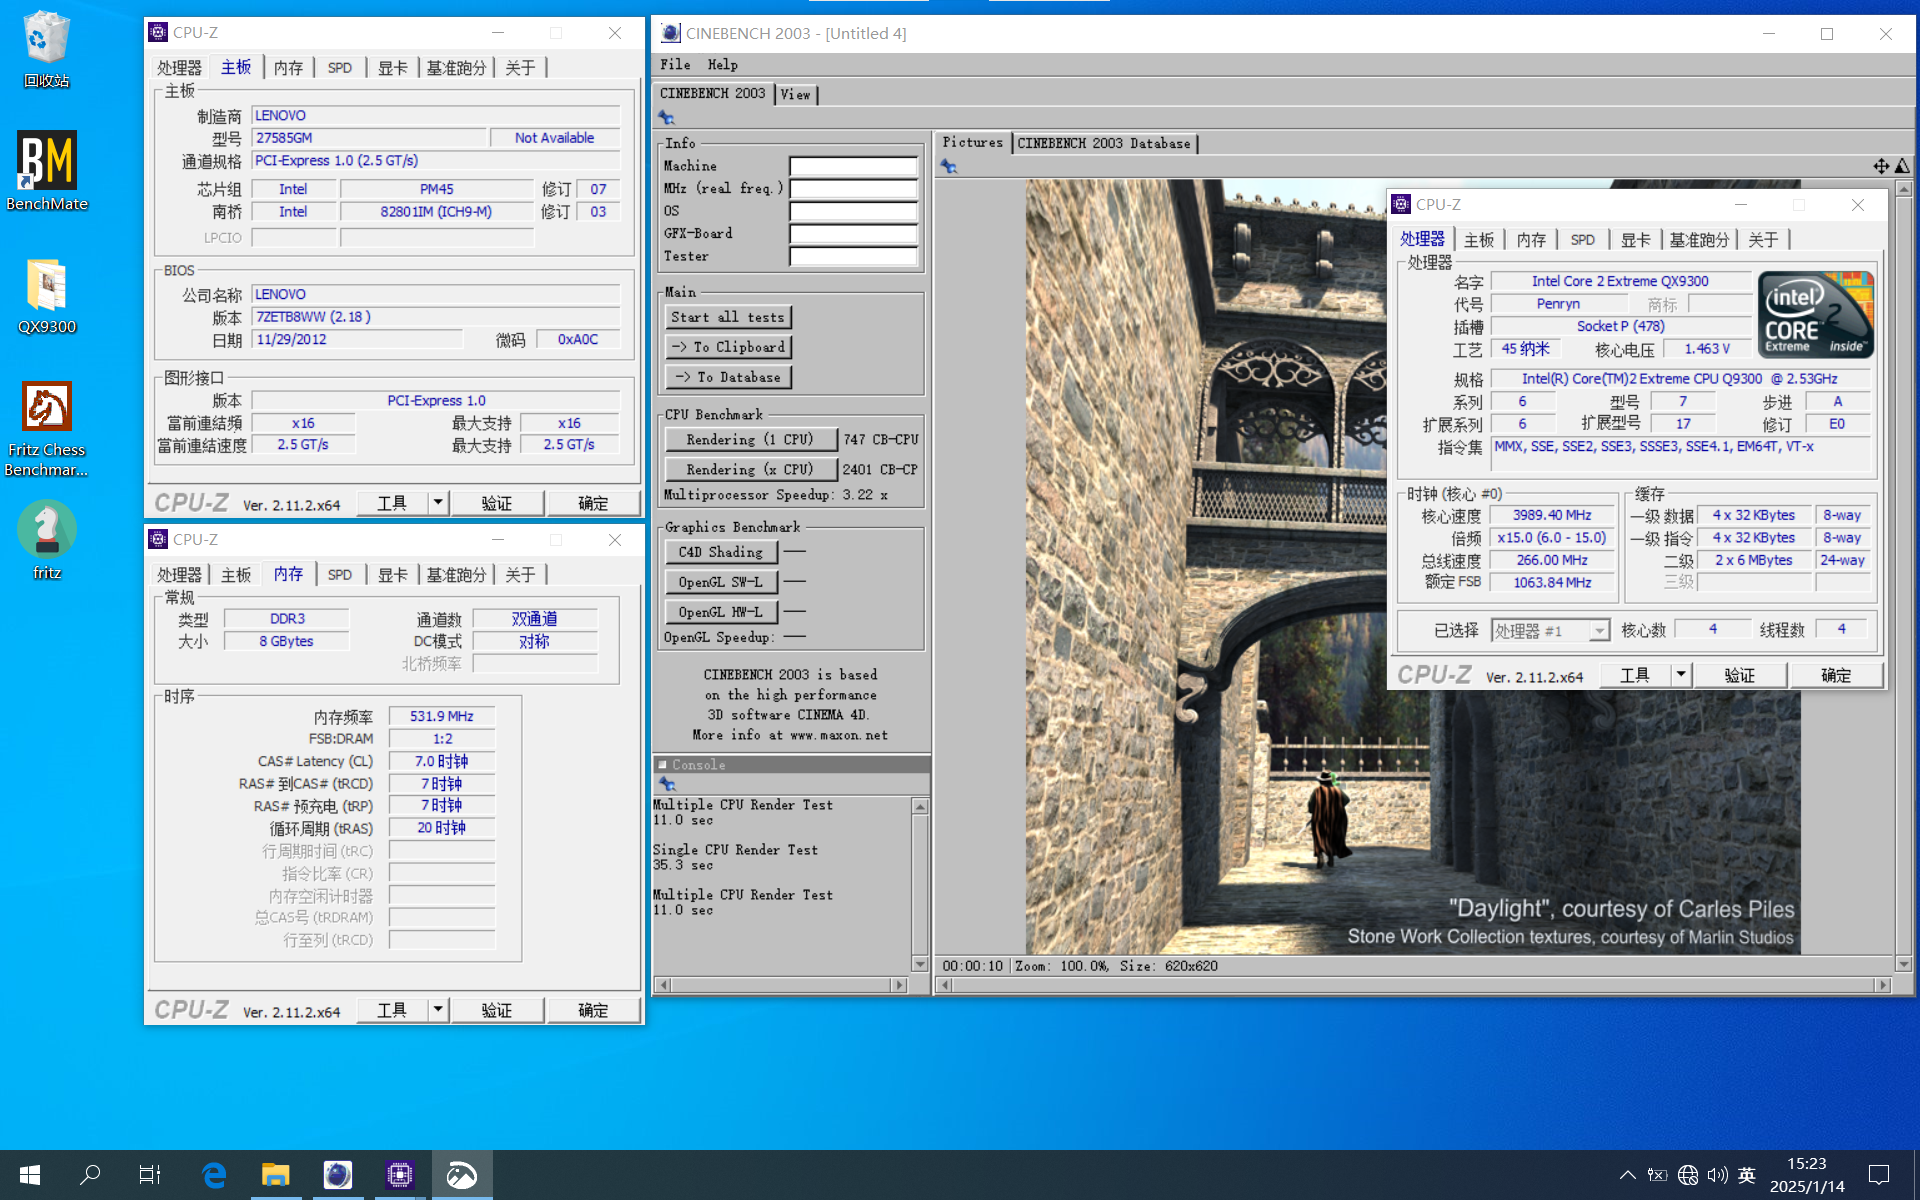The image size is (1920, 1200).
Task: Open tools dropdown arrow in processor CPU-Z
Action: [x=1681, y=675]
